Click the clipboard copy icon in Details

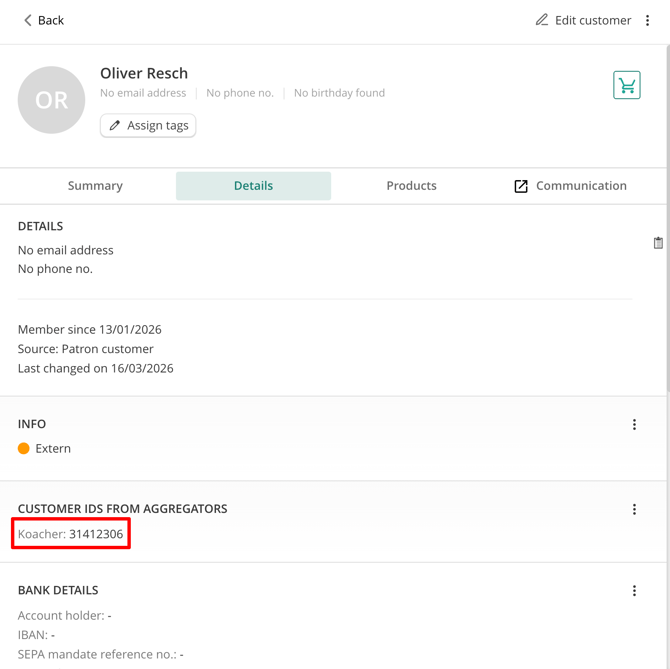pos(658,243)
